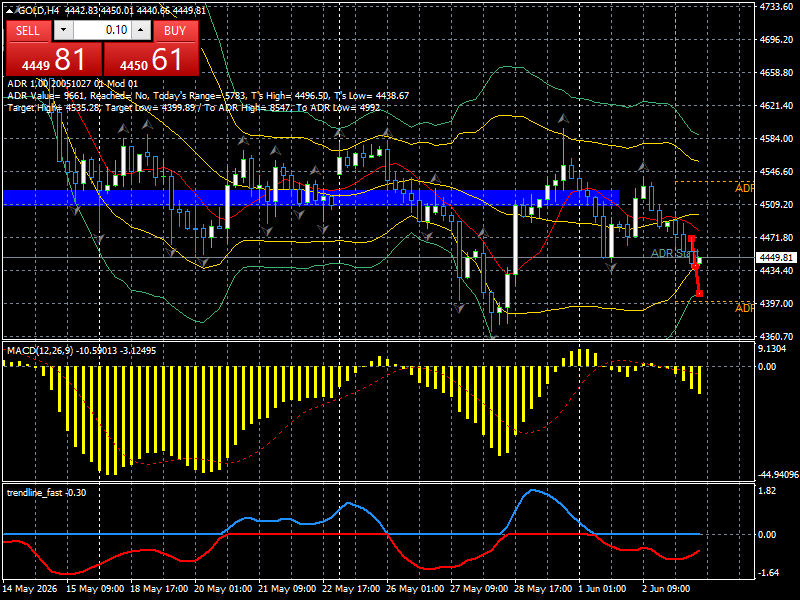Click the MACD scale value -44.94096
Screen dimensions: 800x600
pos(778,474)
